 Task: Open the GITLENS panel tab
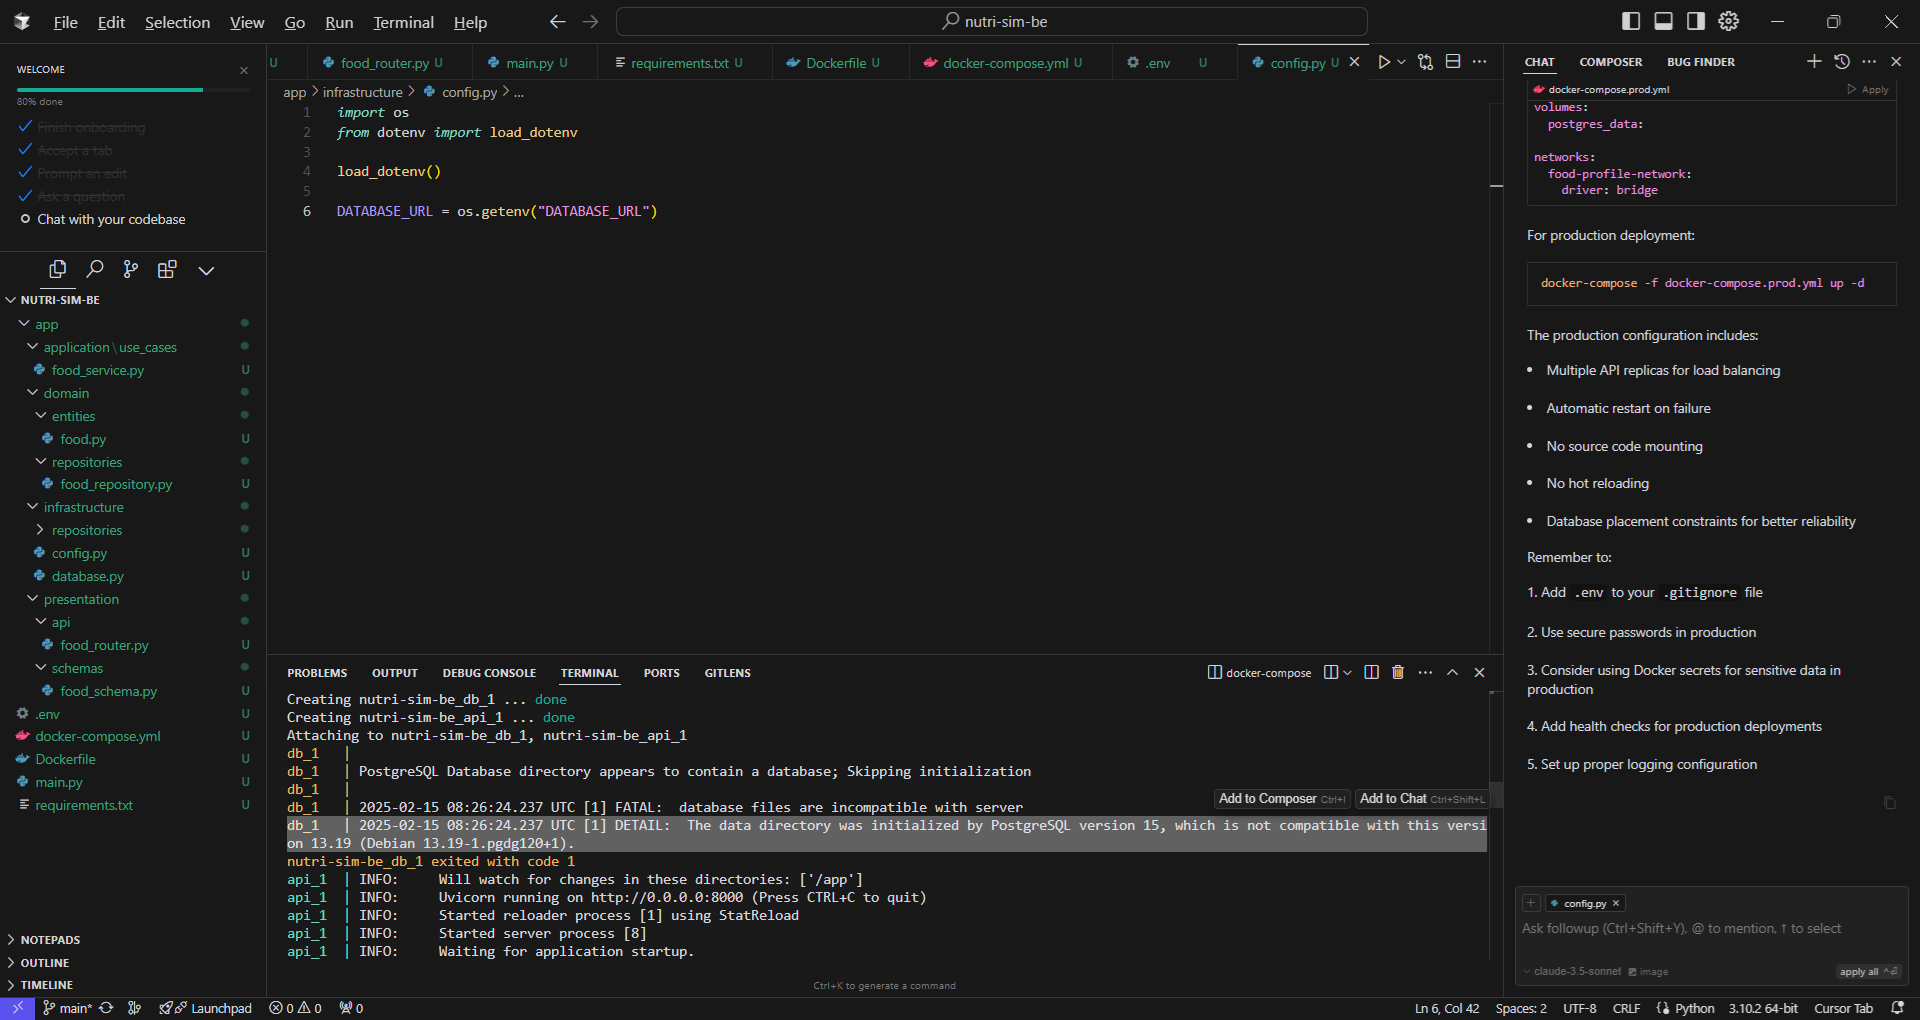727,673
